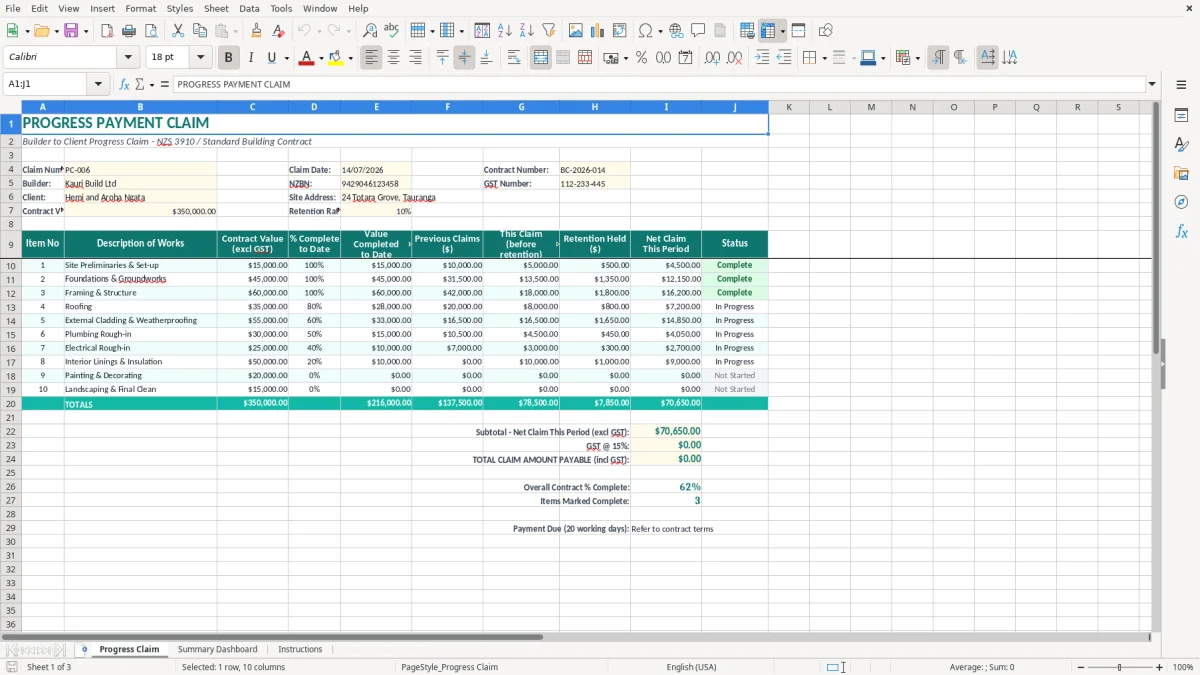The height and width of the screenshot is (675, 1200).
Task: Open Borders dropdown arrow
Action: point(824,58)
